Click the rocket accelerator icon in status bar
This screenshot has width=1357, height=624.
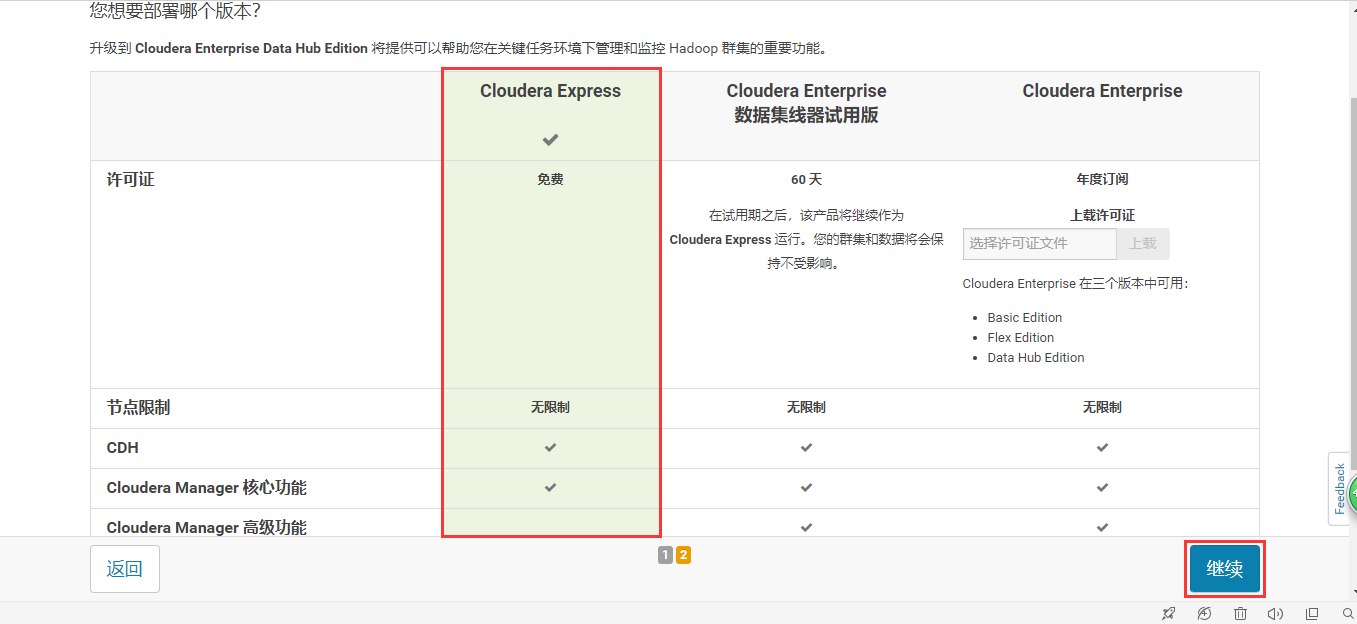coord(1169,613)
